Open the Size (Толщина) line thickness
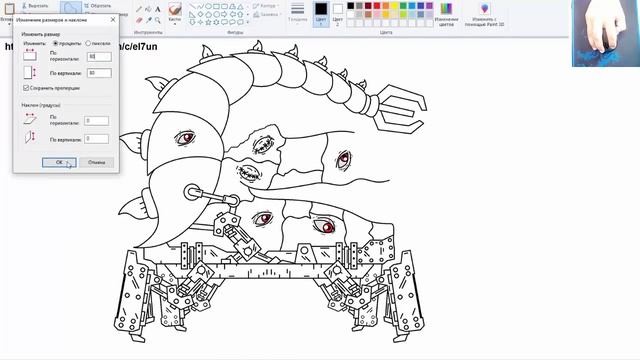This screenshot has width=640, height=360. (x=298, y=13)
